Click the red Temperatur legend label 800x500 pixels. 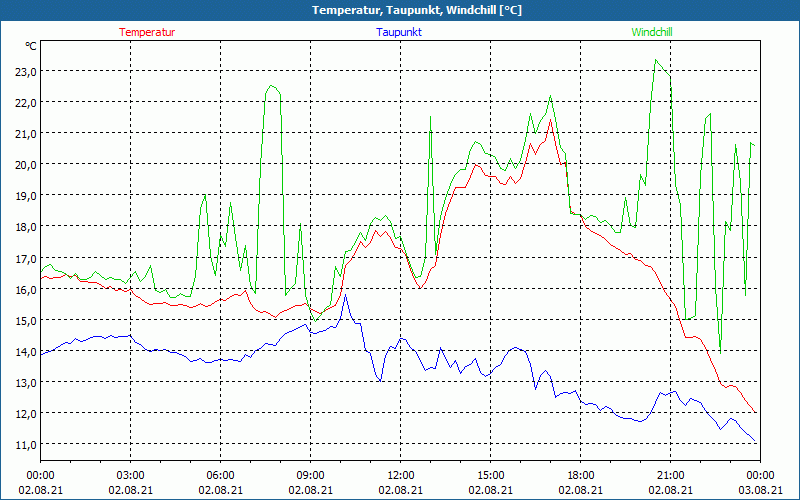[147, 32]
